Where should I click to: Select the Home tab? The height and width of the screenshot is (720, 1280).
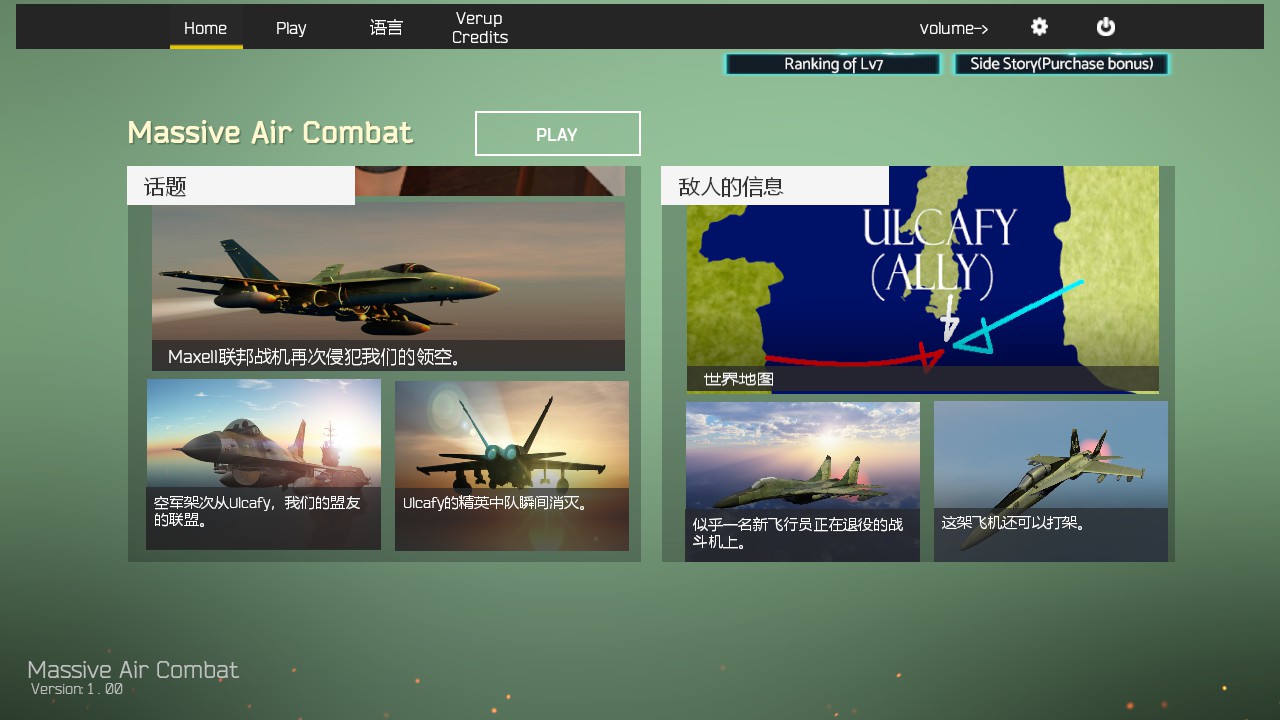tap(205, 28)
